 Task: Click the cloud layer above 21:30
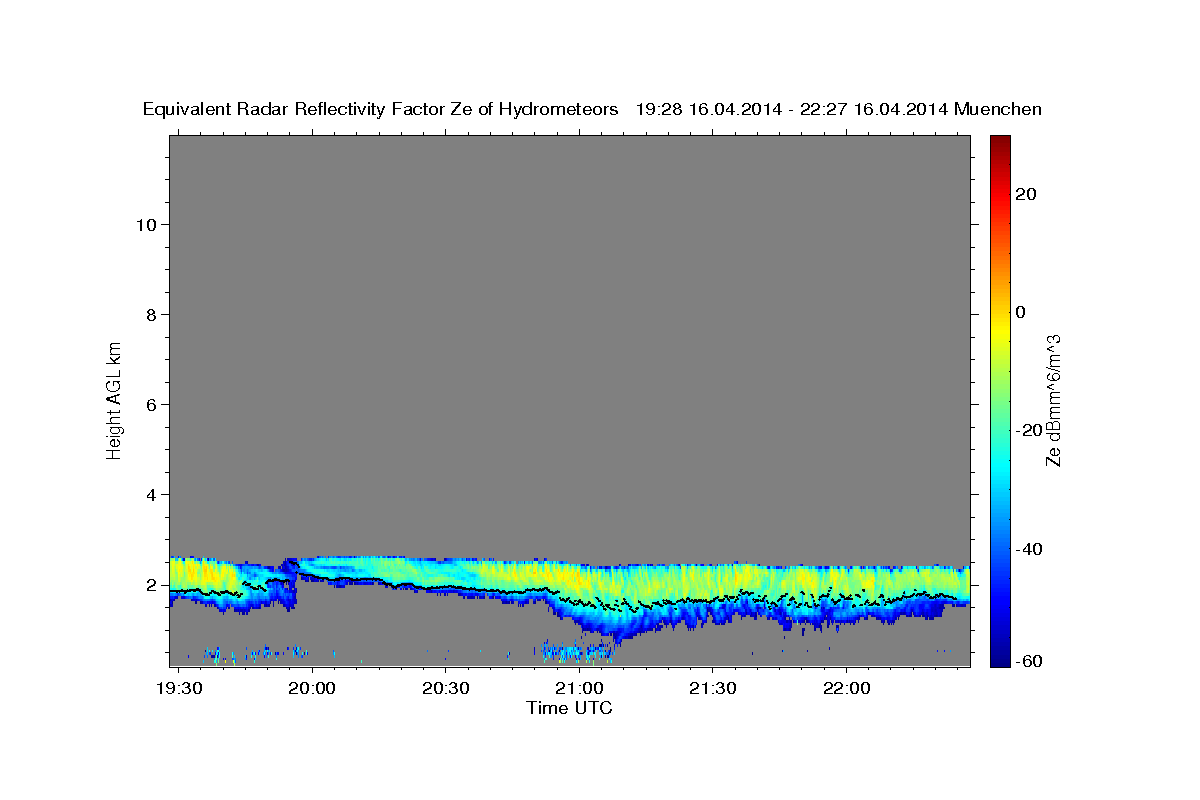point(712,590)
